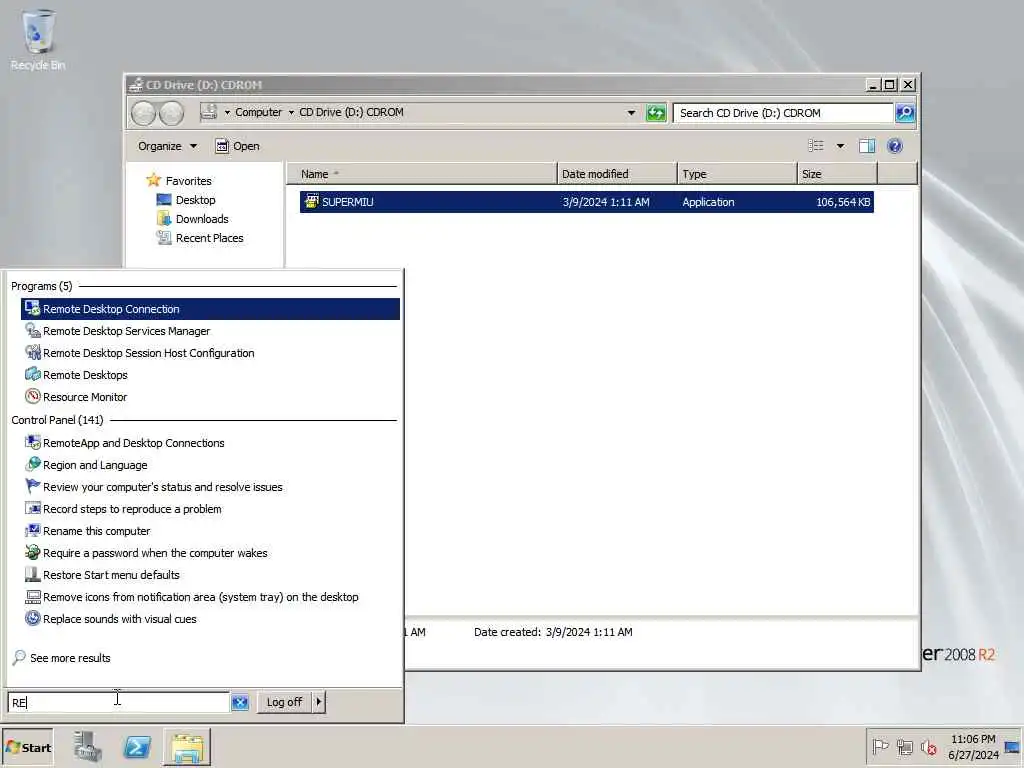Sort by the Size column header
Image resolution: width=1024 pixels, height=768 pixels.
click(837, 174)
